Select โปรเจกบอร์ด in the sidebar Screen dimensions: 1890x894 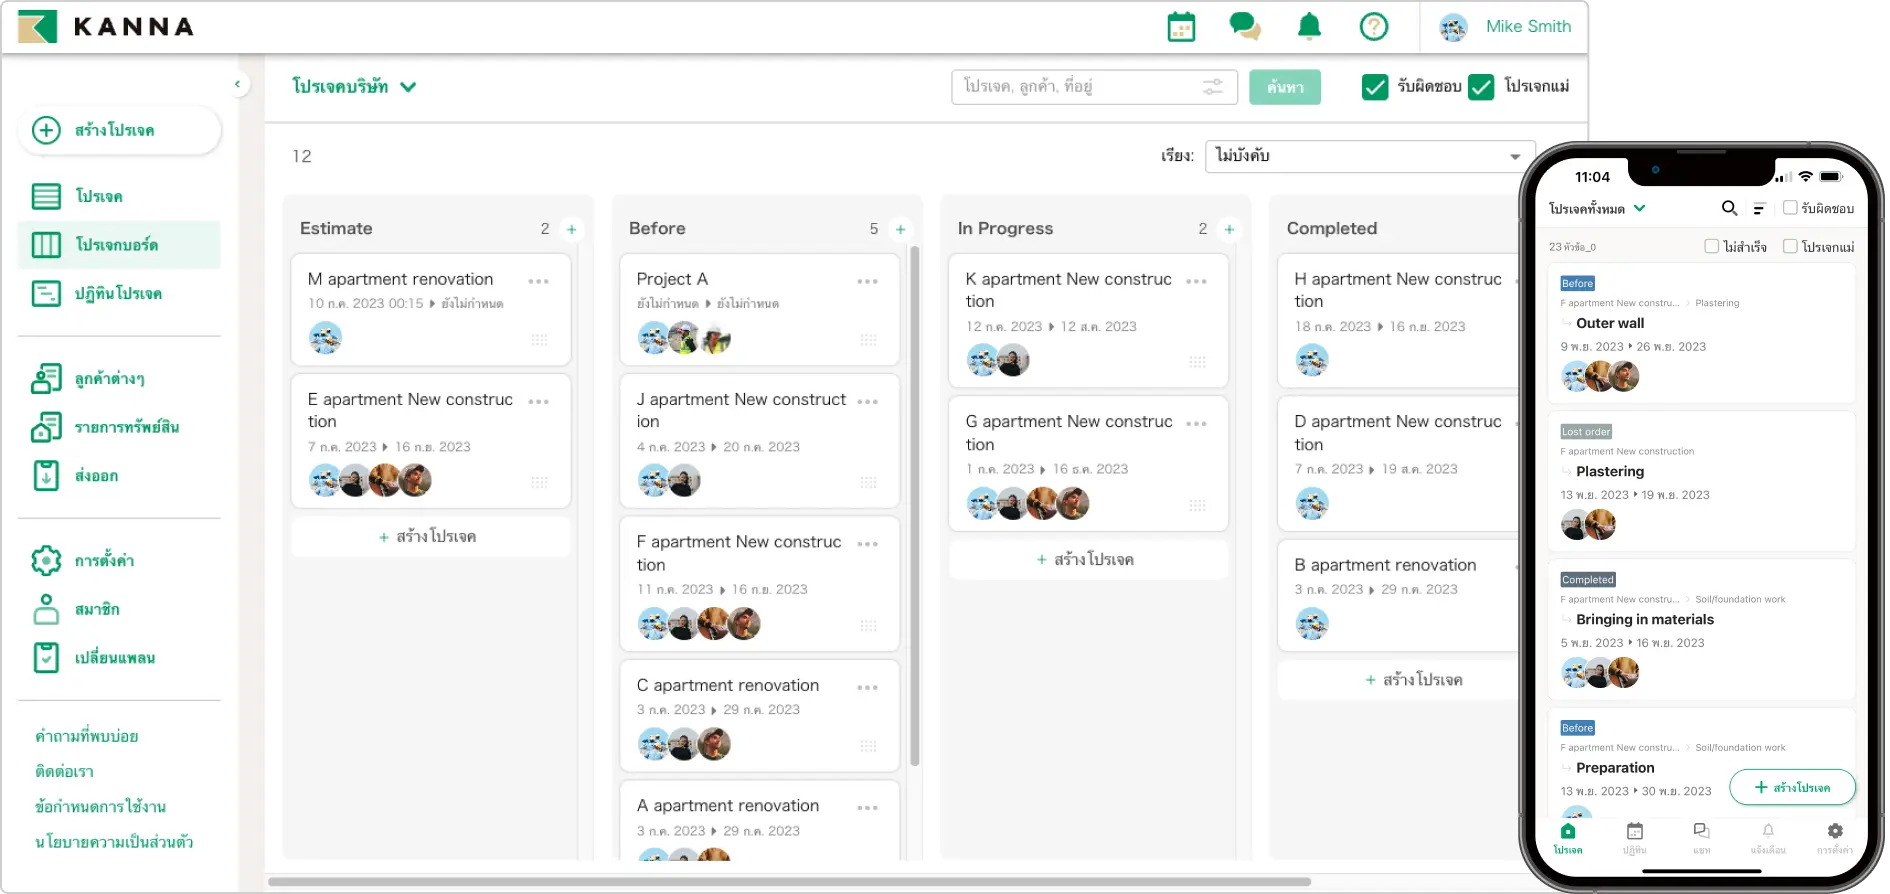tap(118, 245)
